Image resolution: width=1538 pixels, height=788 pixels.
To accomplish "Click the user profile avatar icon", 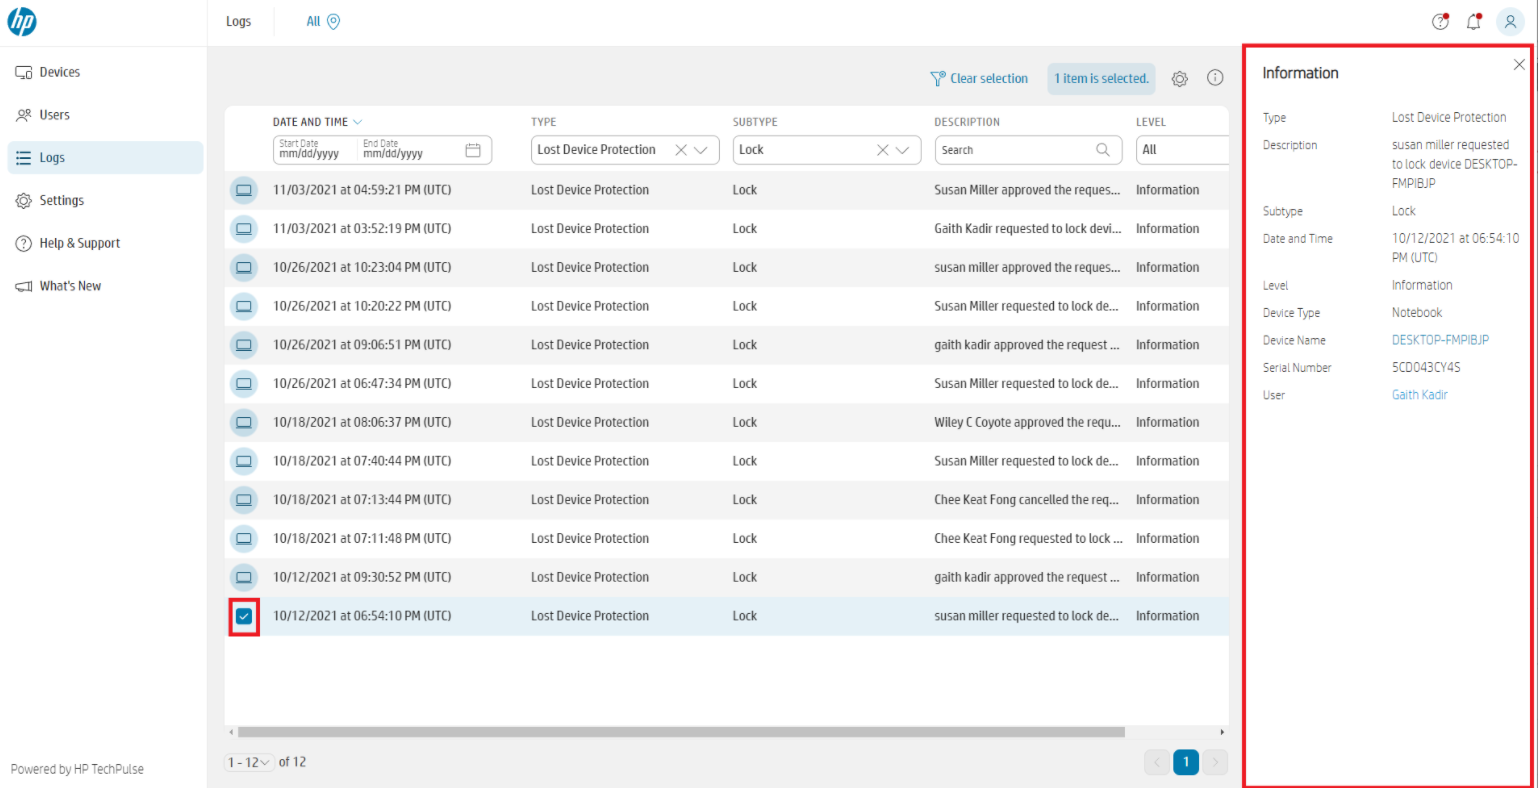I will pos(1510,21).
